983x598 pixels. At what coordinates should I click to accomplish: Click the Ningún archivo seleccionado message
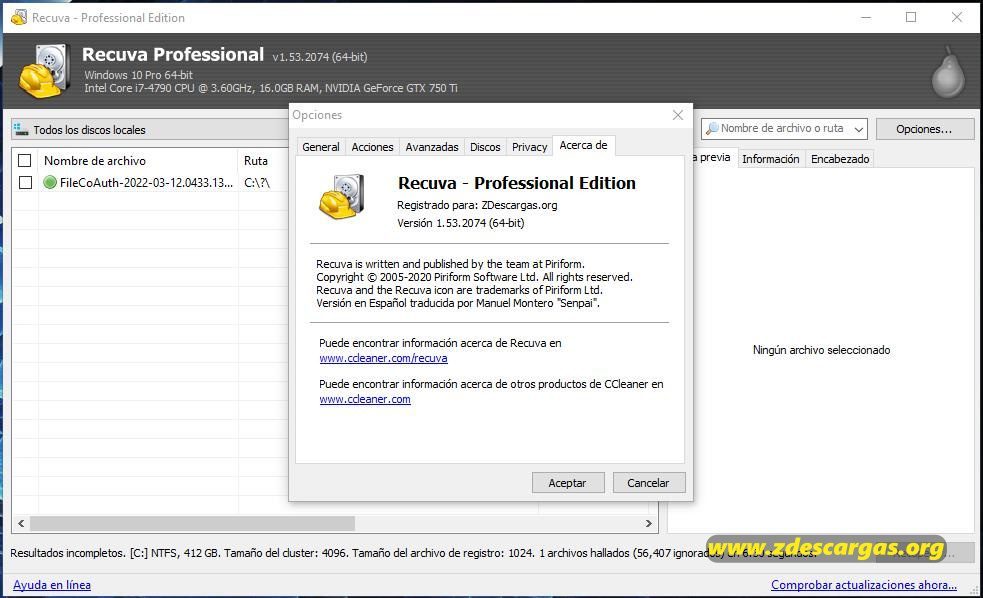pyautogui.click(x=821, y=350)
